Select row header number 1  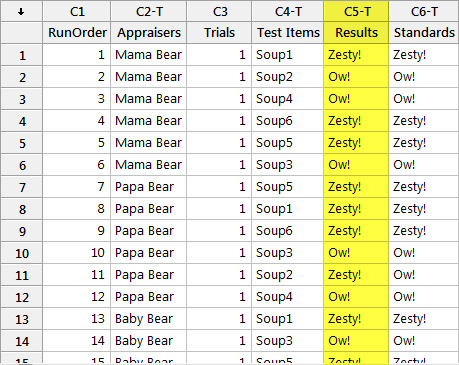[x=22, y=55]
